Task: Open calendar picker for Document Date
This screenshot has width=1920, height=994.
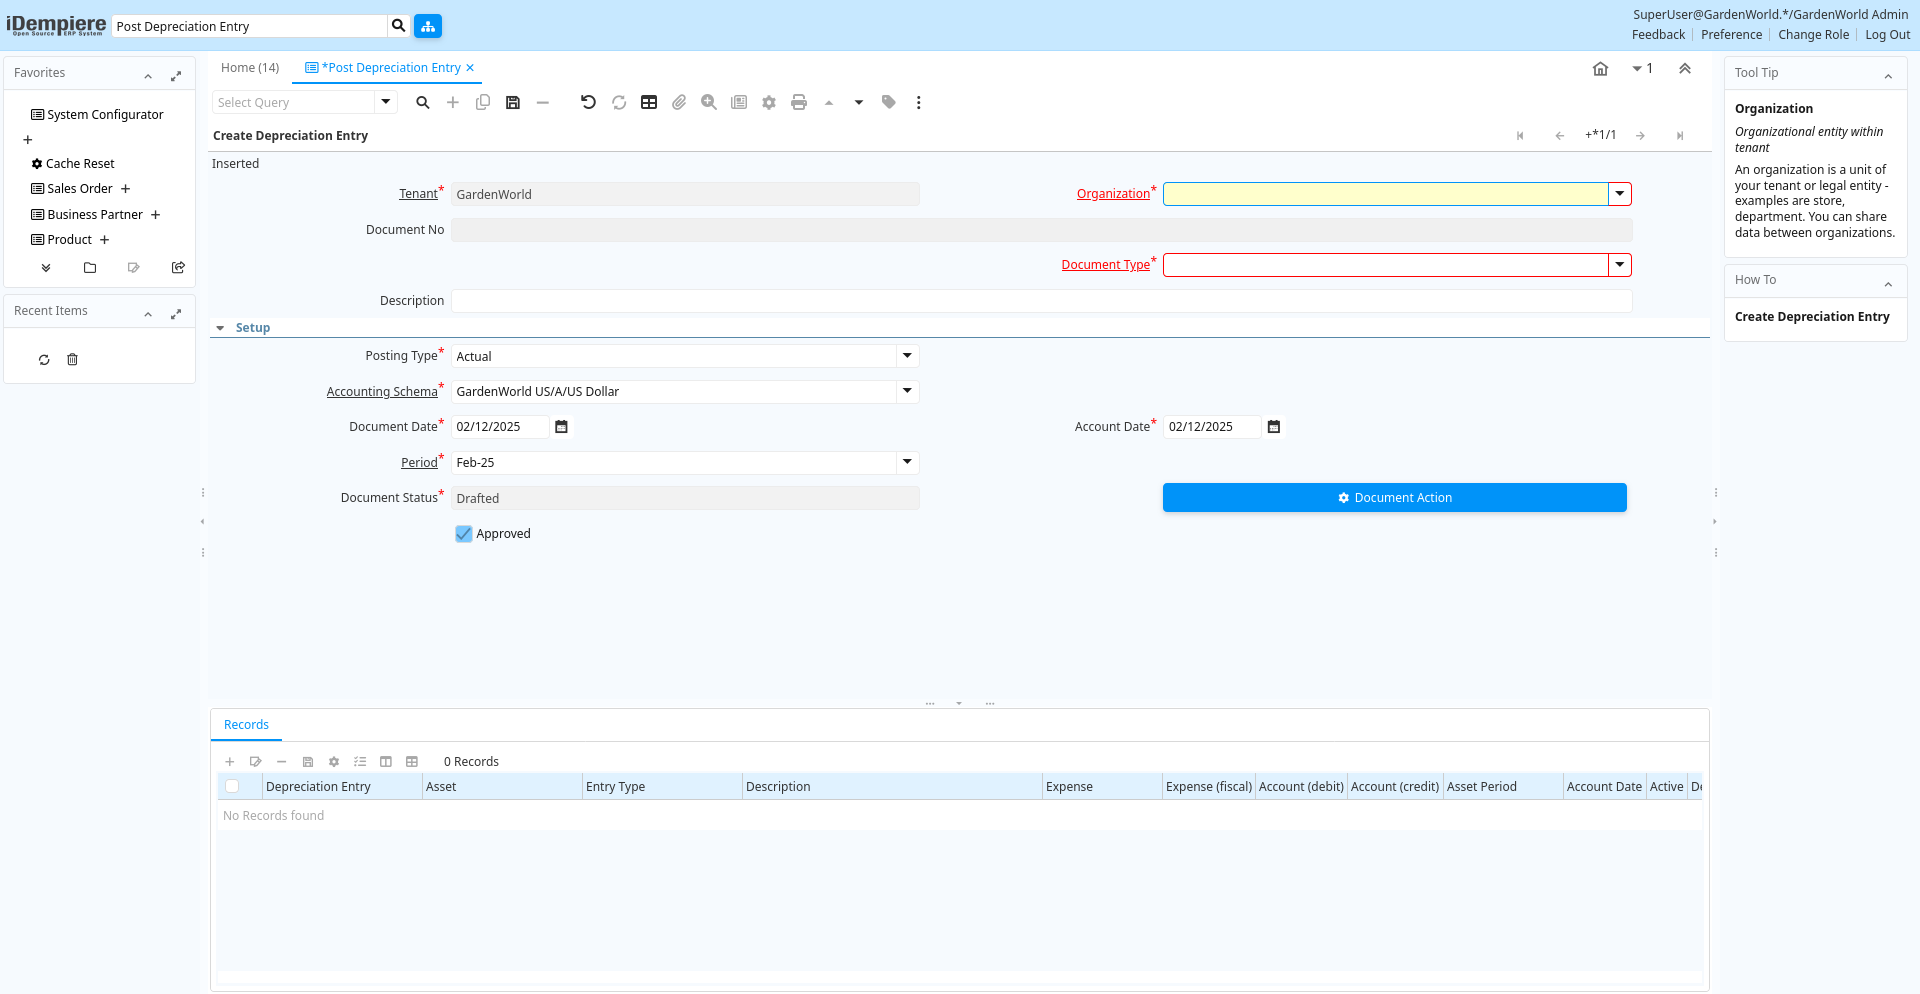Action: (562, 427)
